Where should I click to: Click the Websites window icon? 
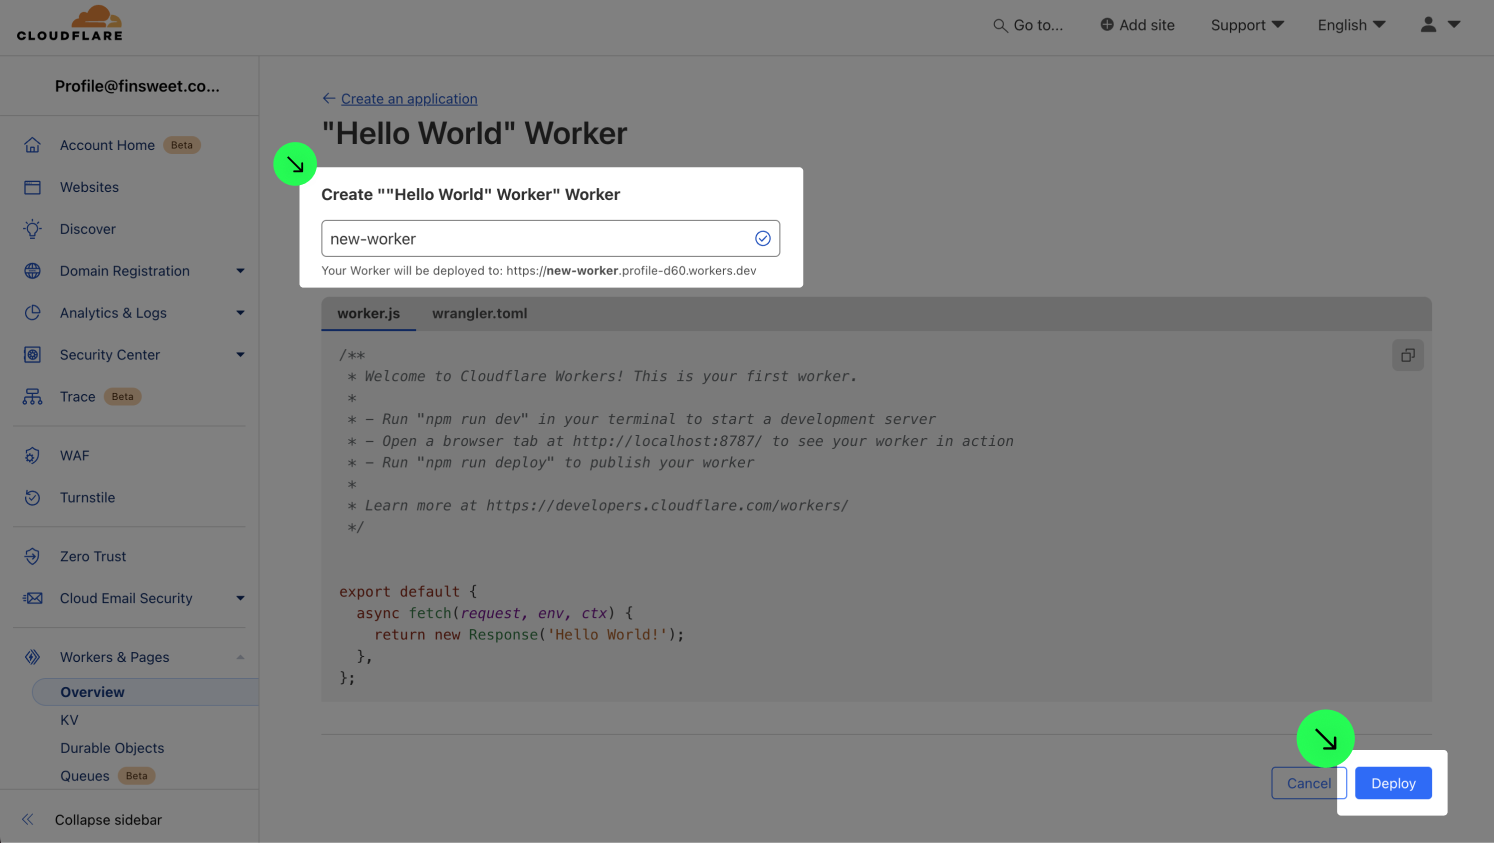(x=32, y=187)
